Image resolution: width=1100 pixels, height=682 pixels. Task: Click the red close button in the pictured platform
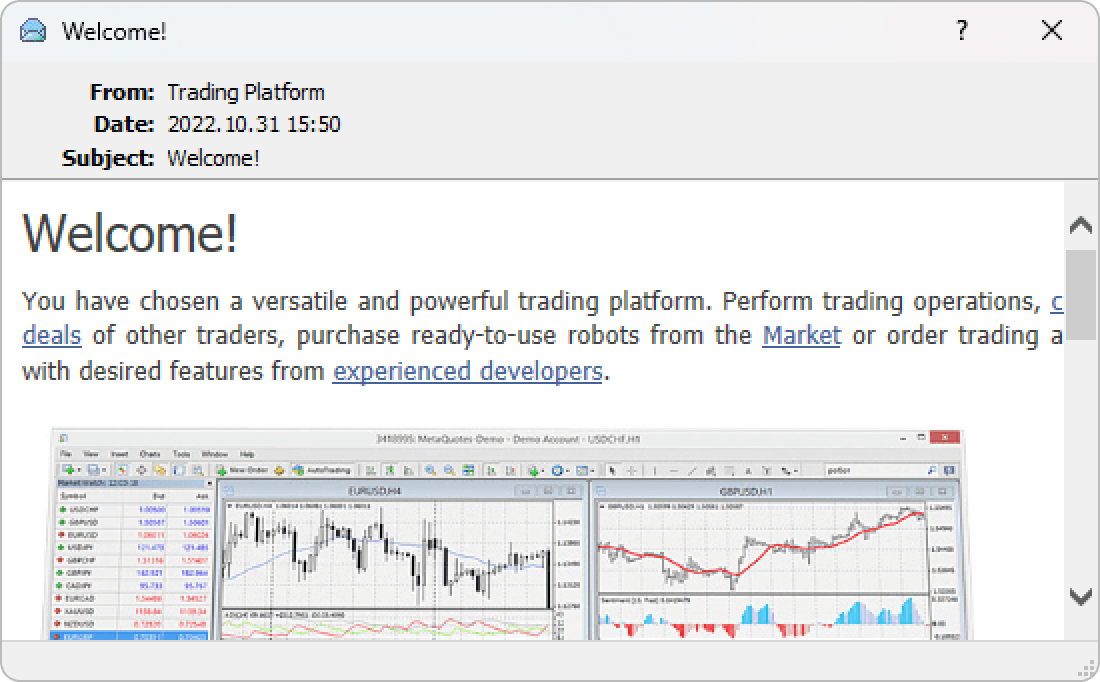click(x=946, y=438)
